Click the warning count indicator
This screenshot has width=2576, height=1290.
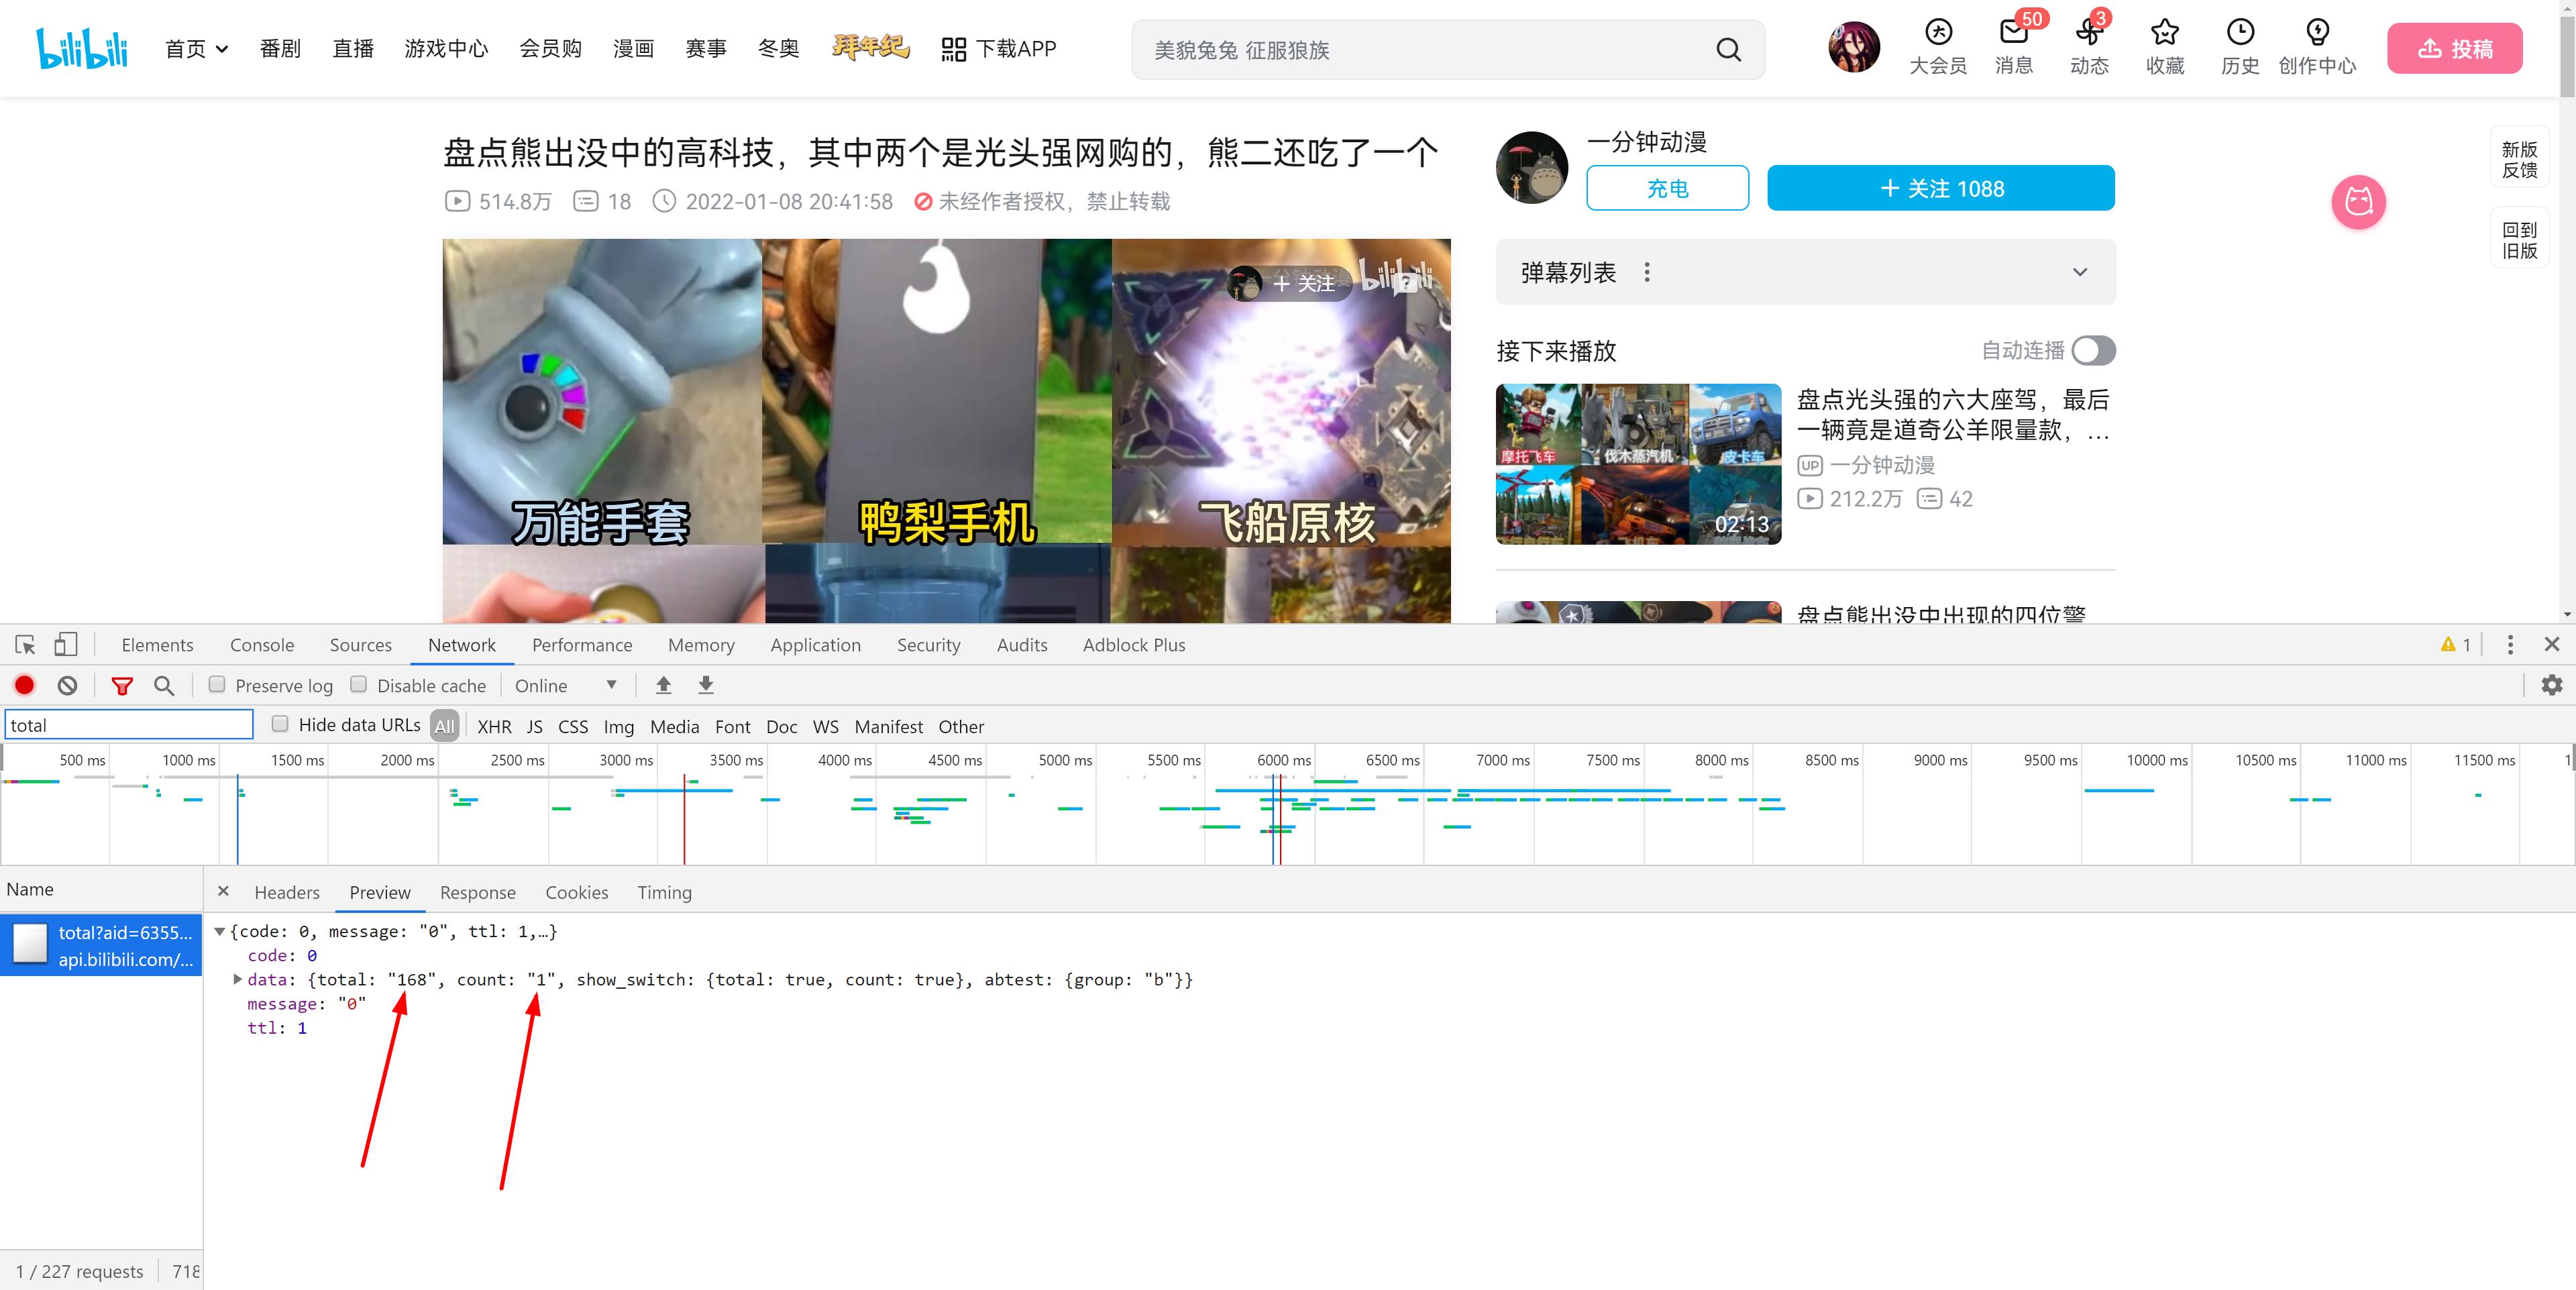tap(2456, 645)
